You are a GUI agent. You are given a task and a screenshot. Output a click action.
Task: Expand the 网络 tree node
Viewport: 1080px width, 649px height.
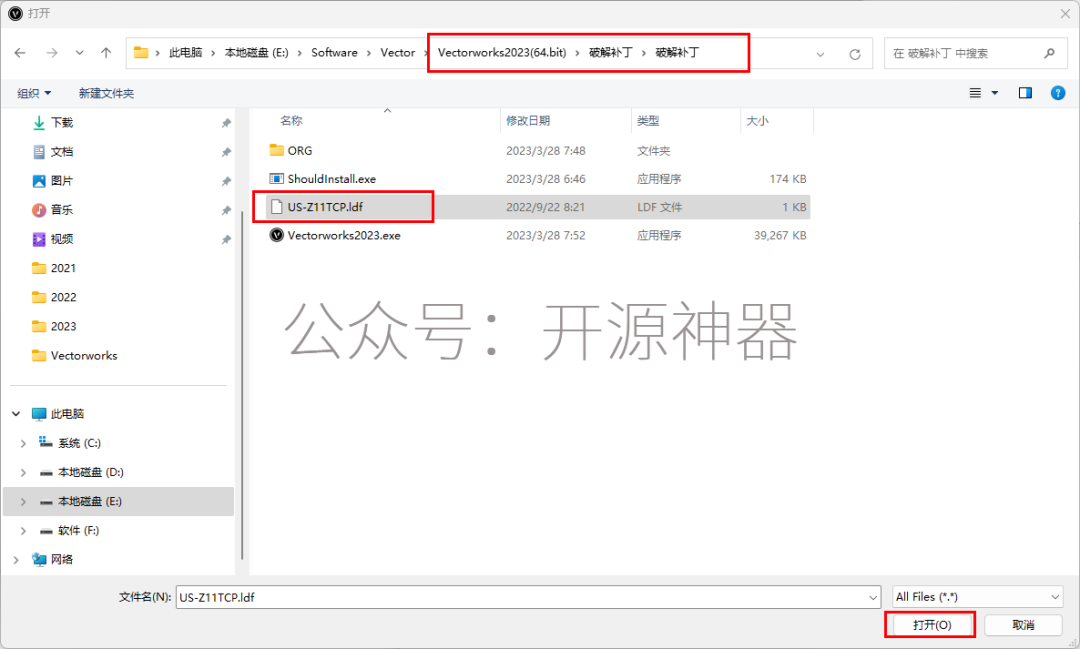pos(16,559)
